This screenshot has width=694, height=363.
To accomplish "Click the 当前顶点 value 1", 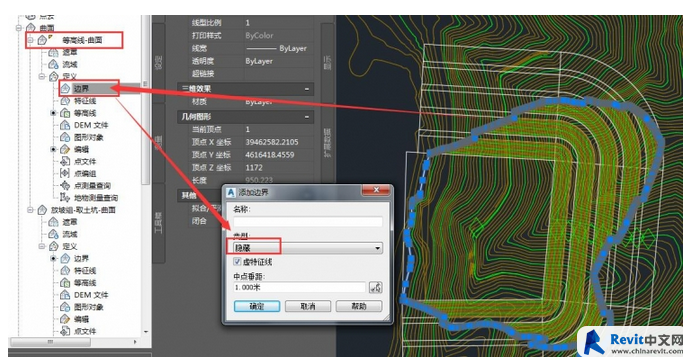I will tap(247, 129).
